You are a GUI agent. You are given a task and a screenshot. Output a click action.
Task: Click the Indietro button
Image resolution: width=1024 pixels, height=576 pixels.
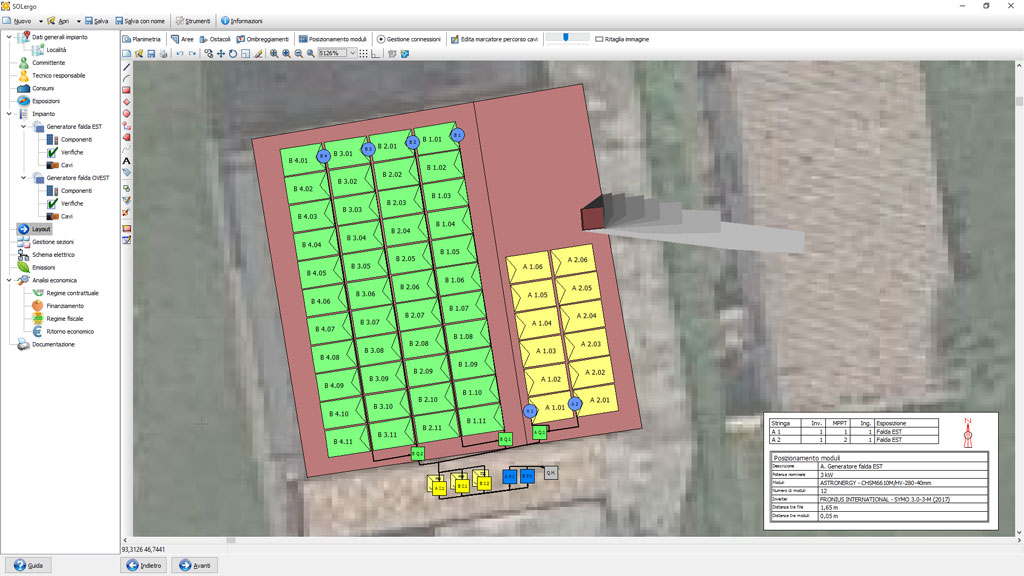[x=144, y=565]
